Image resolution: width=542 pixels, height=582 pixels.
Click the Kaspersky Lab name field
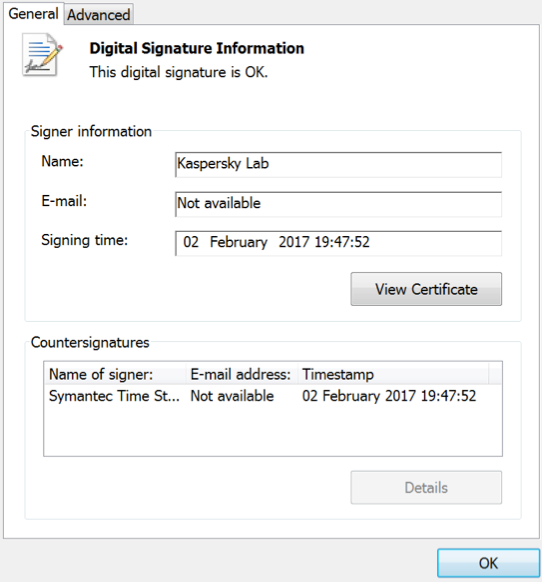338,164
